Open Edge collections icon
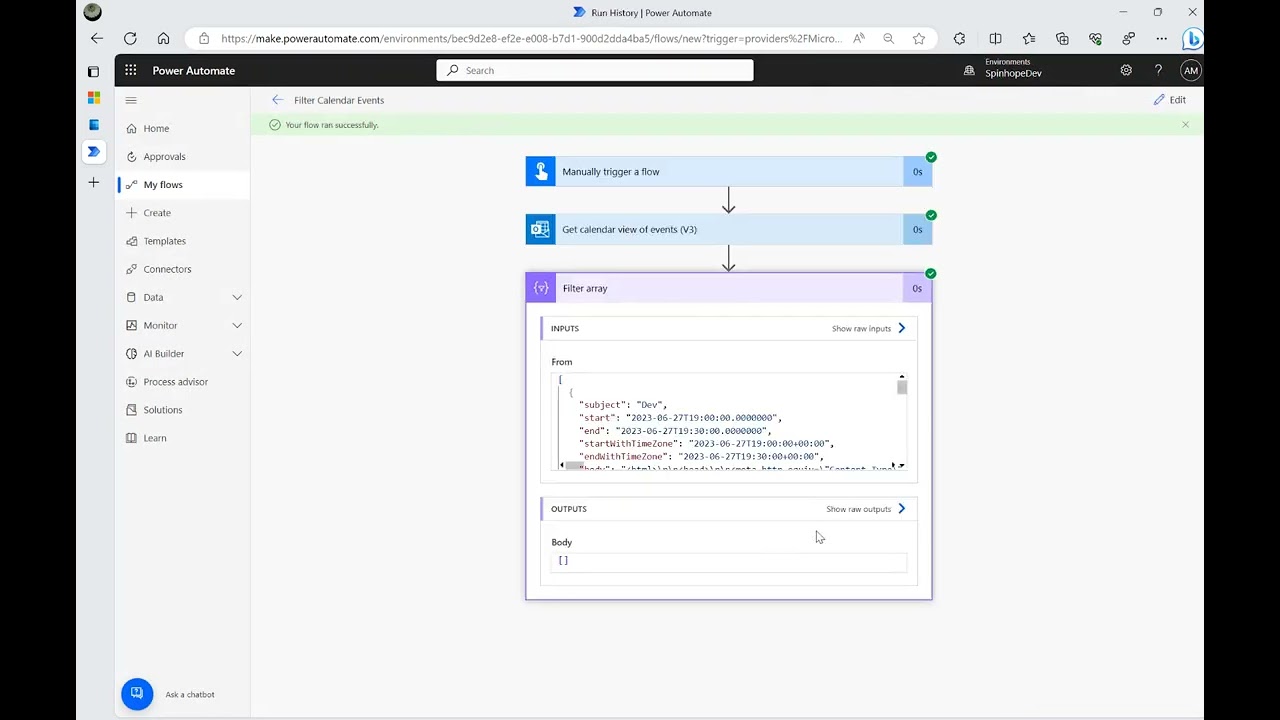Image resolution: width=1280 pixels, height=720 pixels. (1062, 38)
